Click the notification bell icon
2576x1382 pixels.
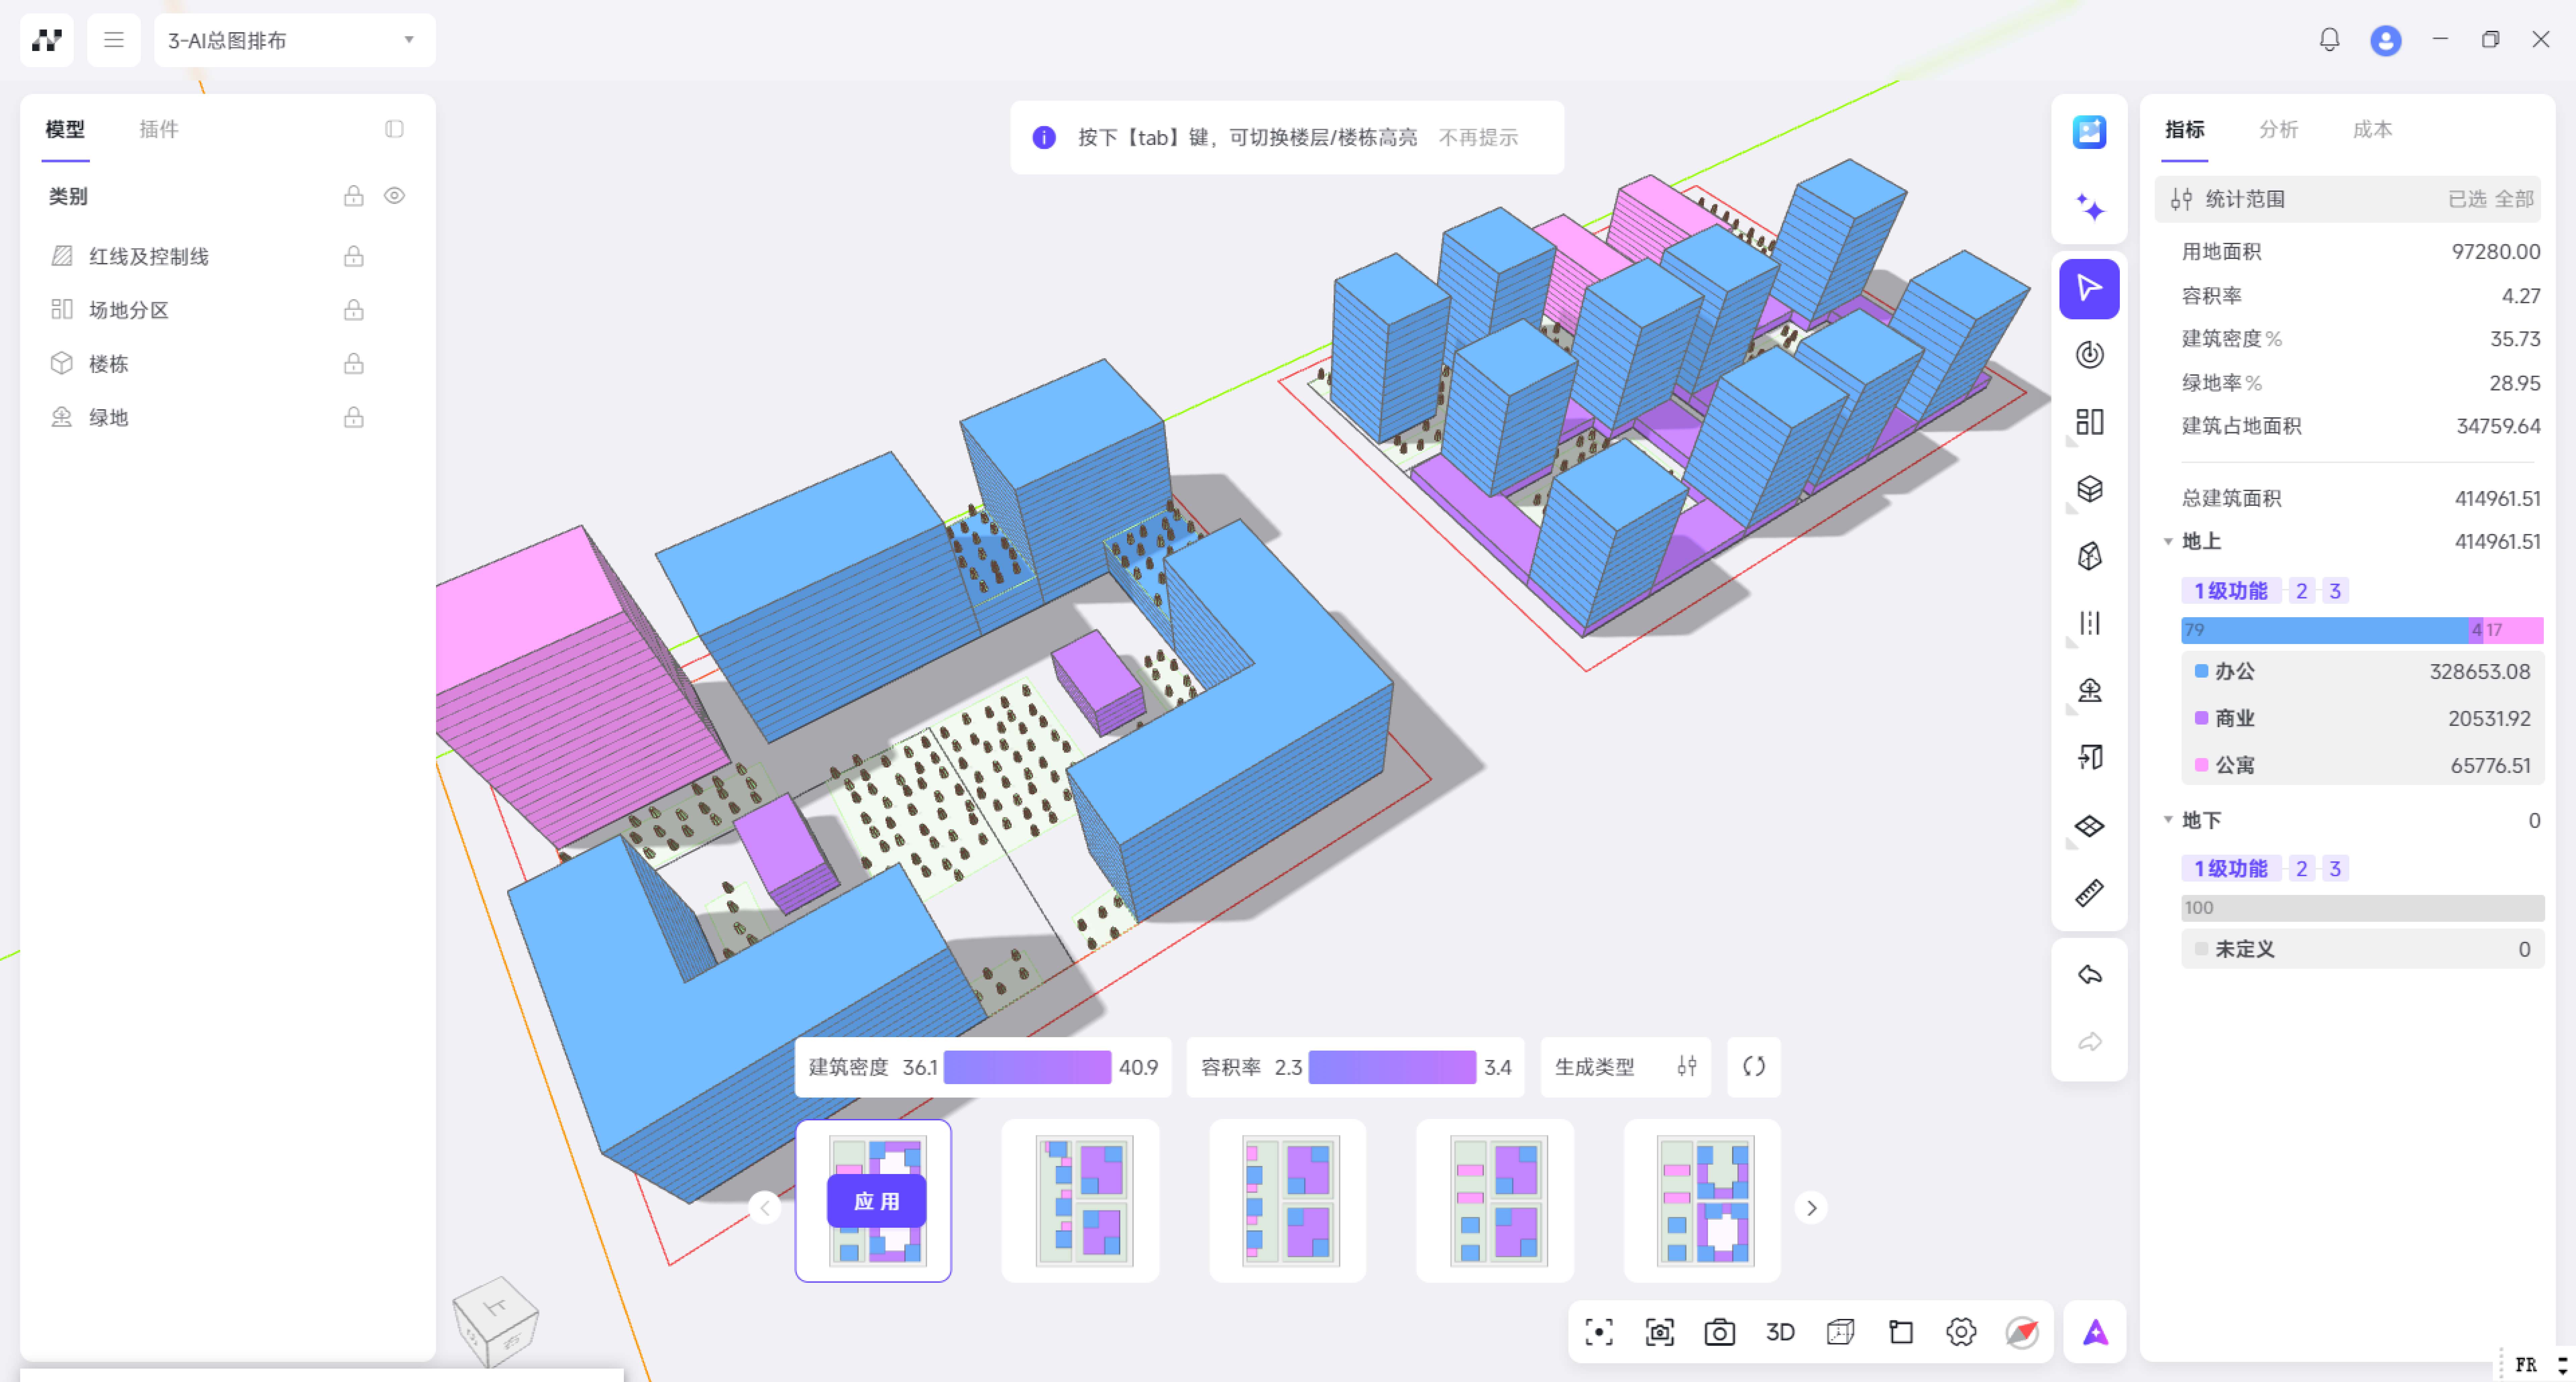[2329, 40]
